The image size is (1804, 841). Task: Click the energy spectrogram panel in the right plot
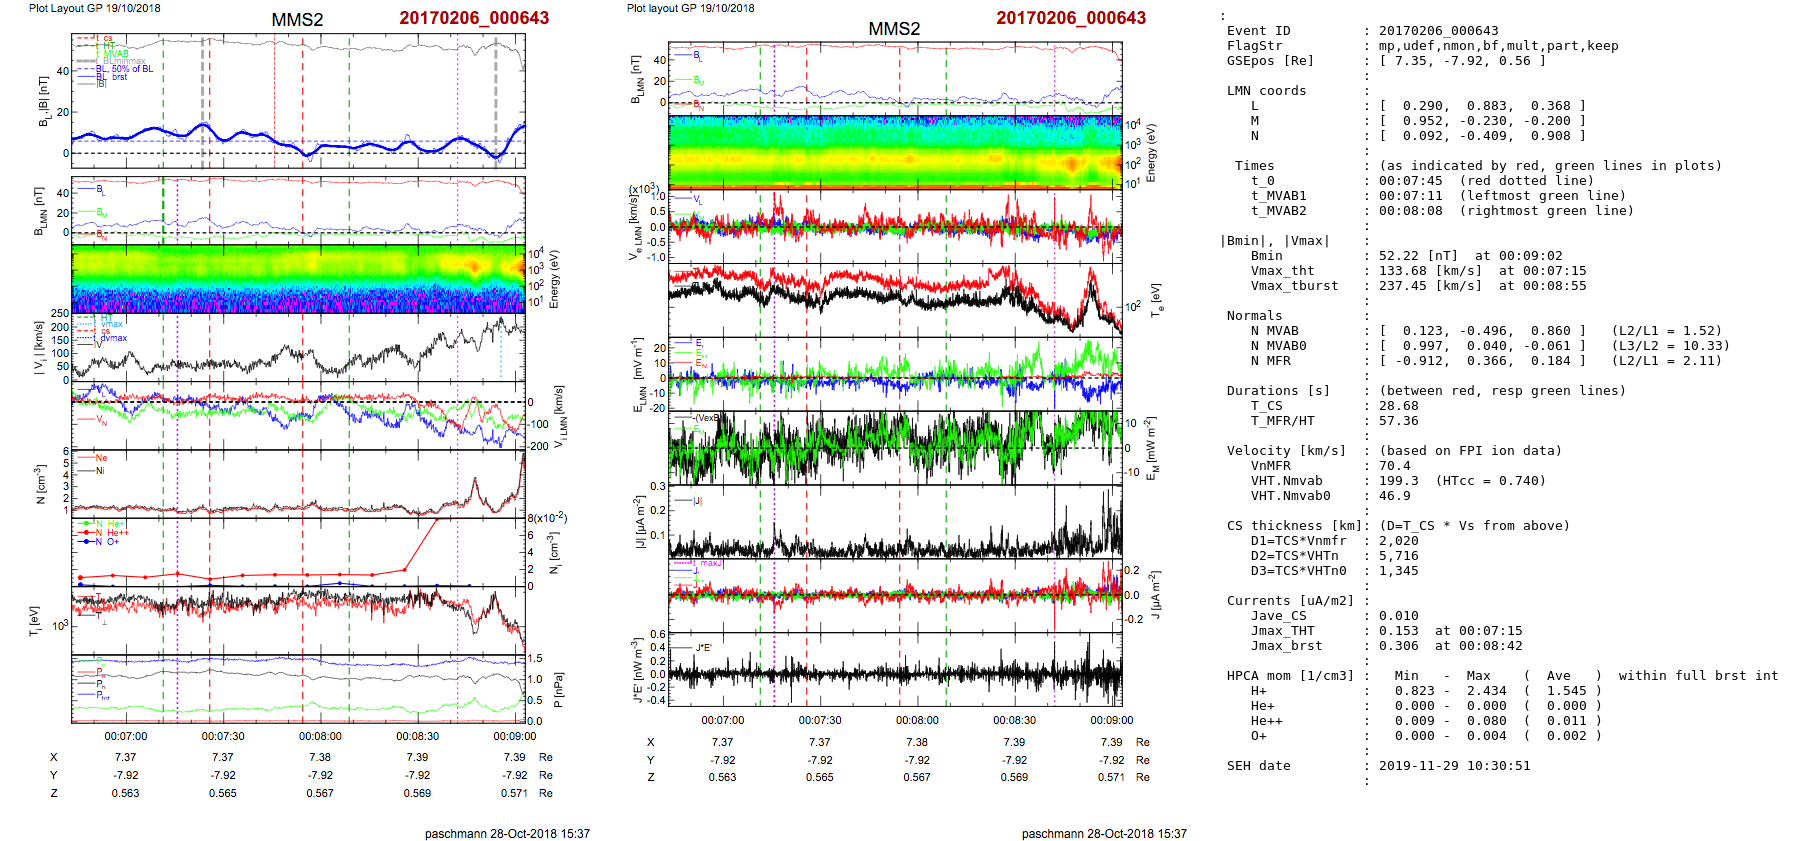(895, 151)
